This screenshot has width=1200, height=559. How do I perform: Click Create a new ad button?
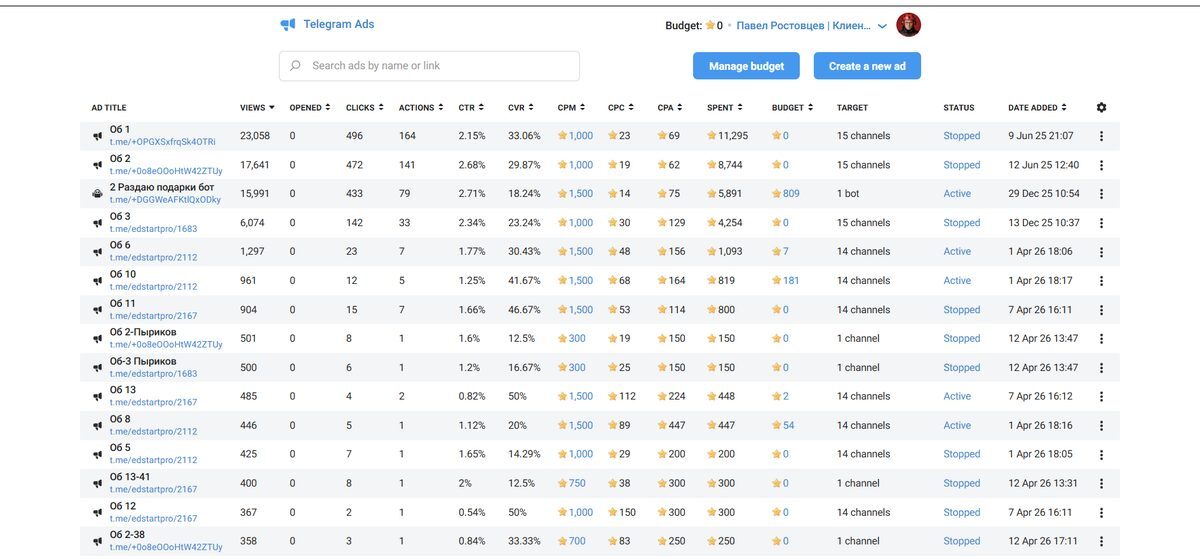(867, 66)
